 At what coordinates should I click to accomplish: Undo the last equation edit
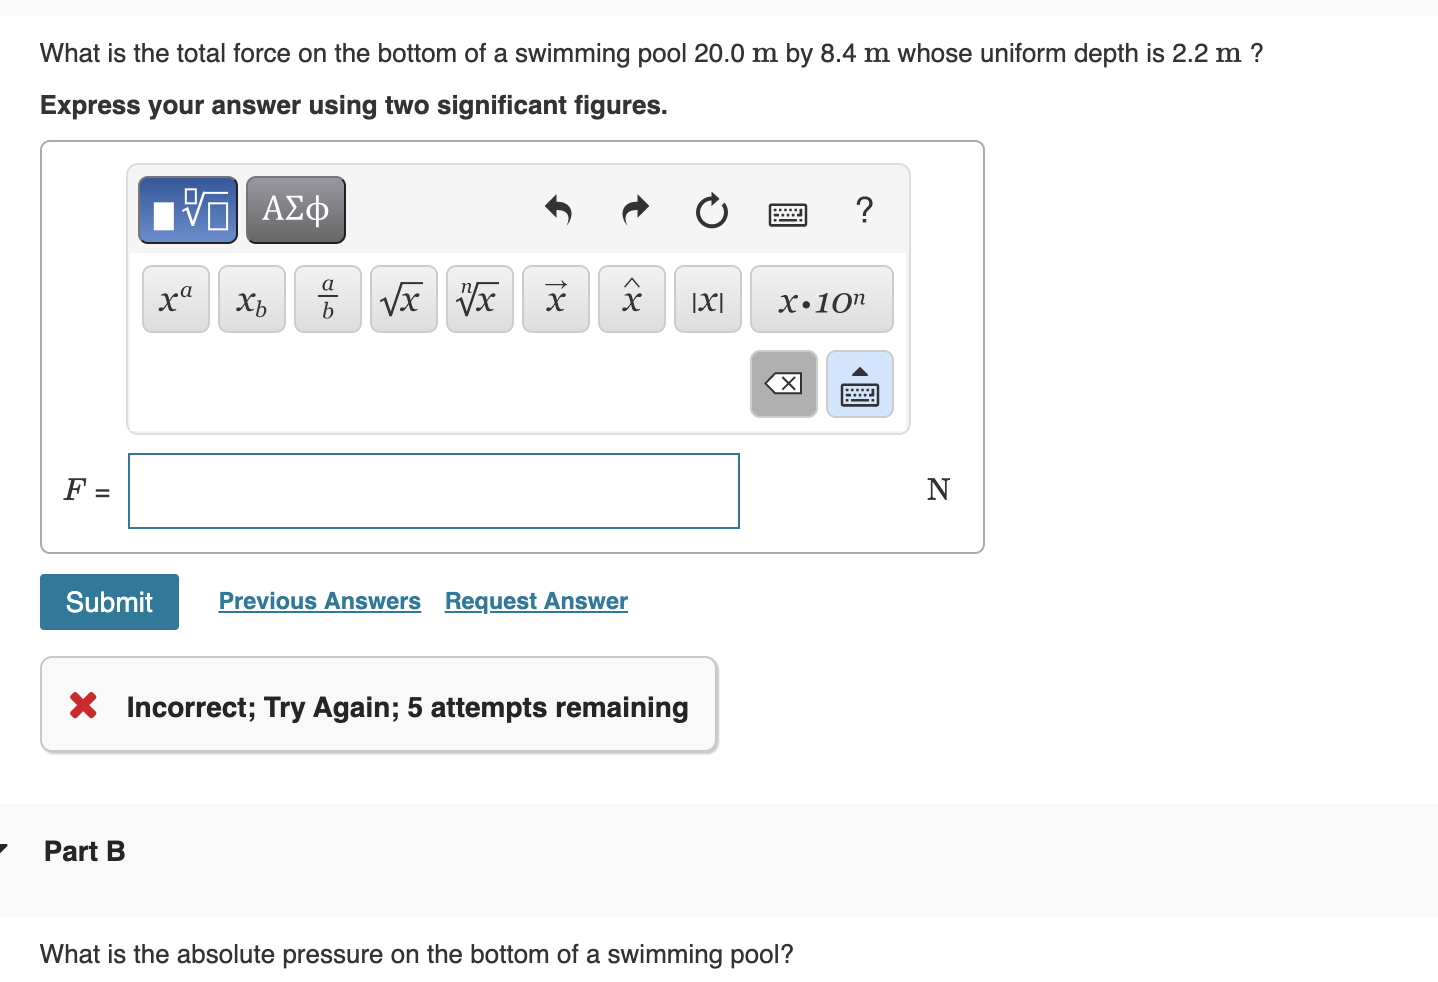pos(559,211)
